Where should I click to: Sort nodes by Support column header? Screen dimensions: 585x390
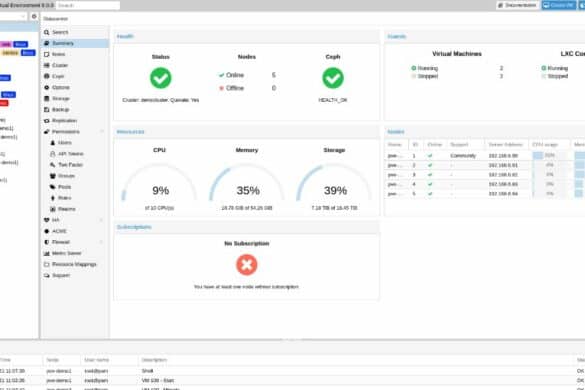click(466, 144)
